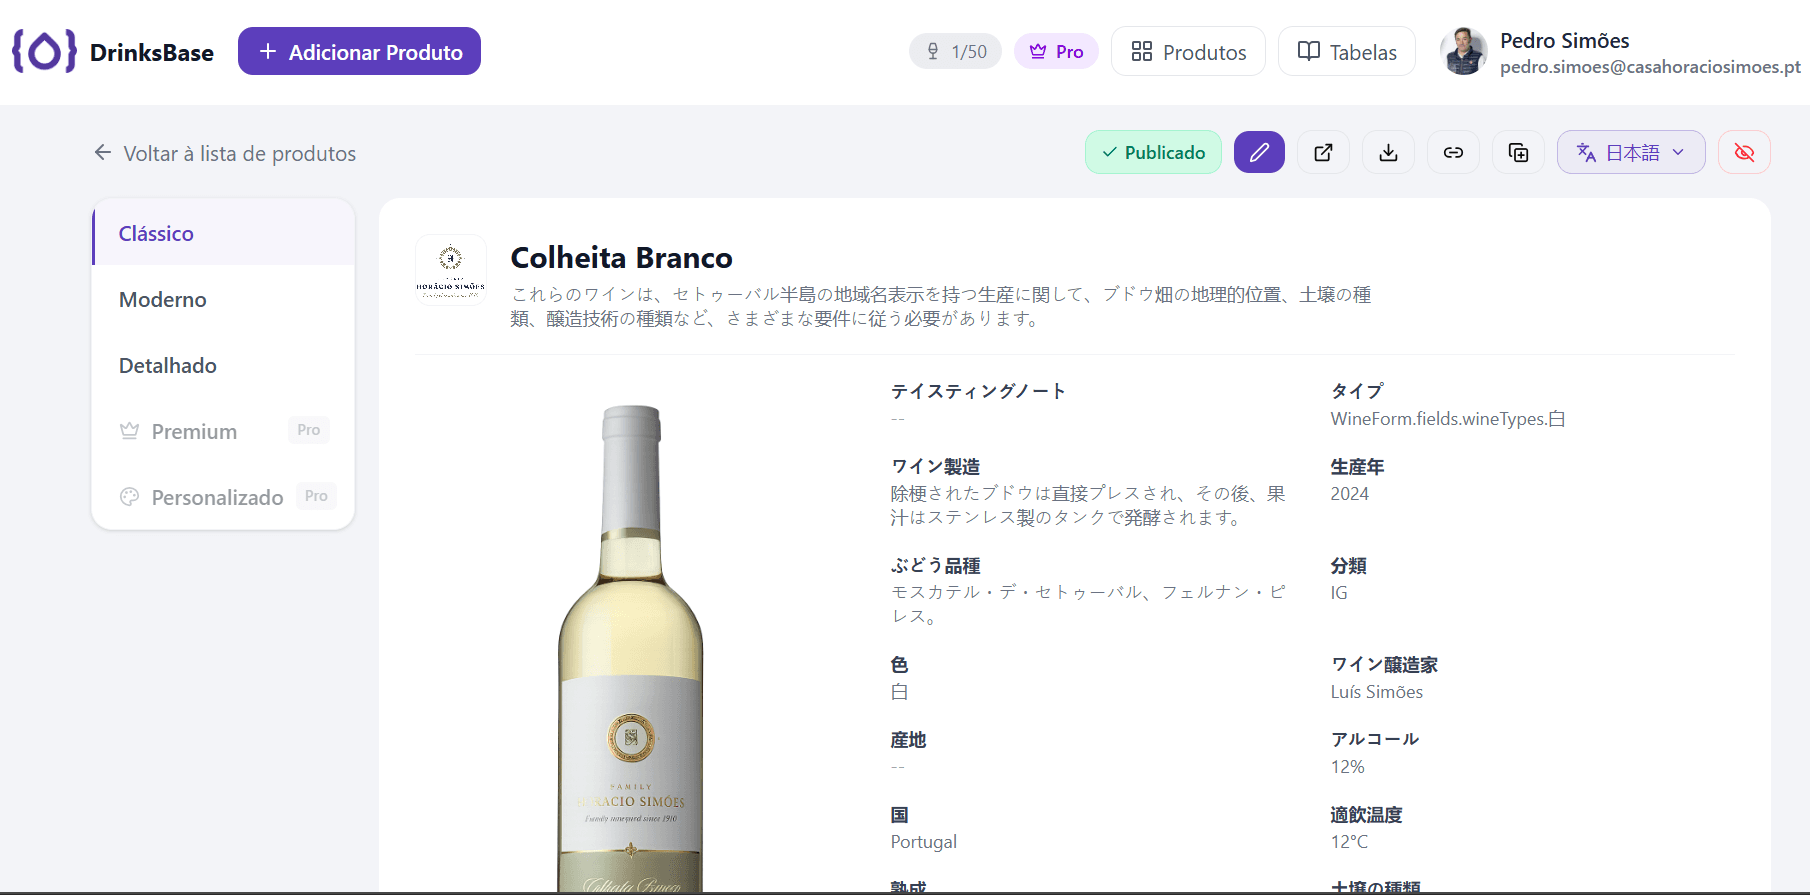Click the serving temperature 12°C

coord(1349,842)
